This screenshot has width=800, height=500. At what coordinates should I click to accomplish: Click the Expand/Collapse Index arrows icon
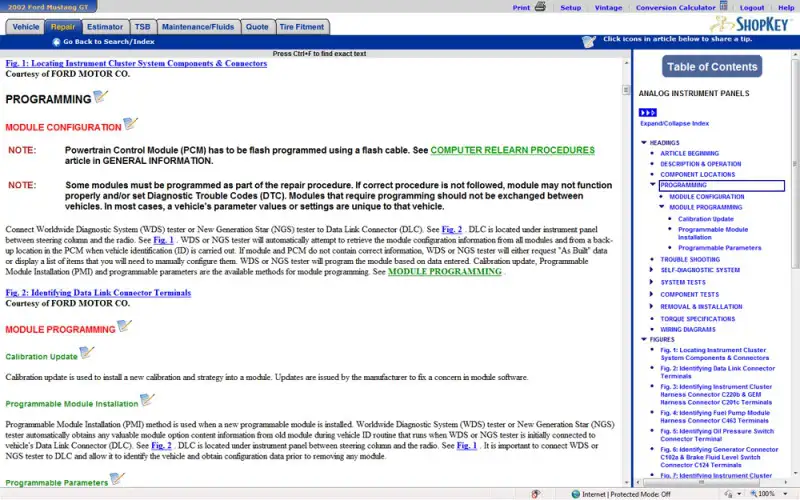[647, 112]
